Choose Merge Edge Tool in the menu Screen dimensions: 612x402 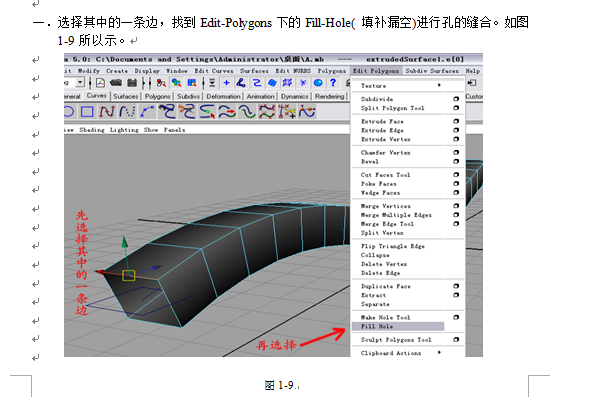[x=387, y=224]
